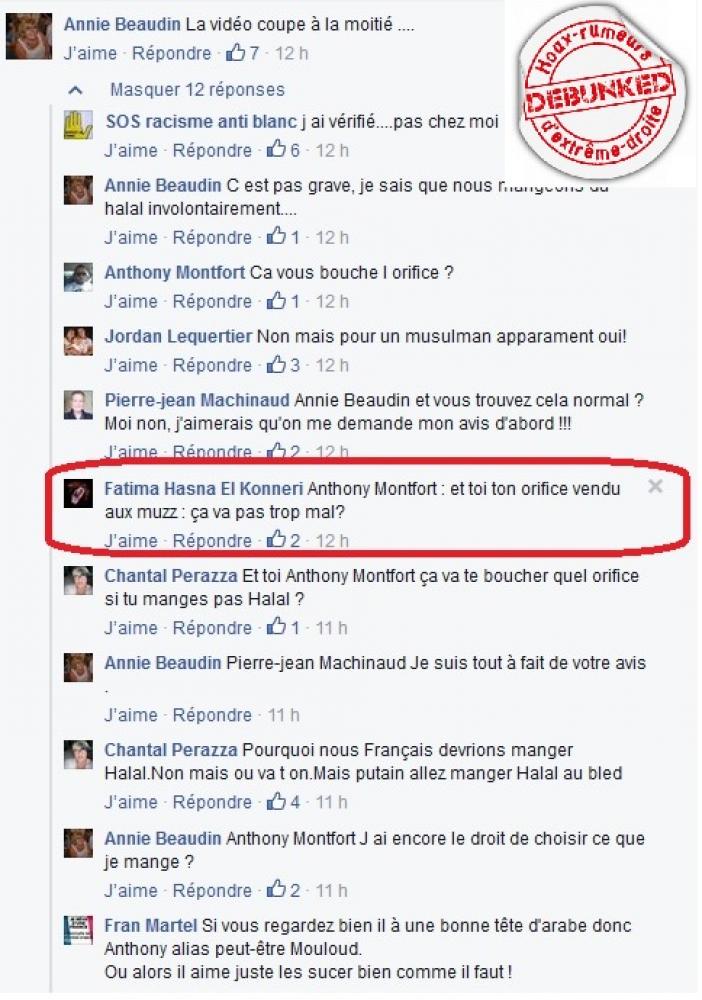Click the Debunked stamp image
Viewport: 702px width, 1000px height.
(601, 91)
